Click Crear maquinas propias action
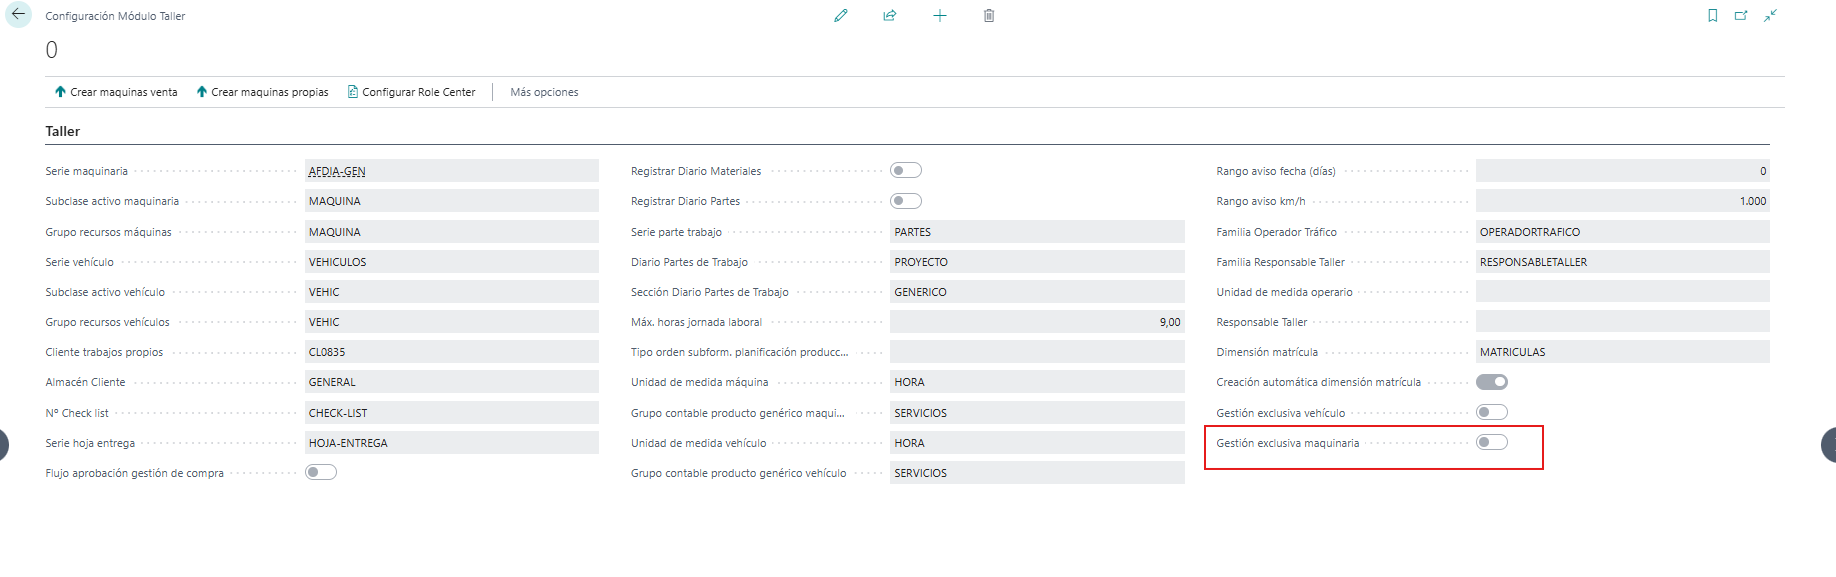The image size is (1836, 577). [x=262, y=92]
